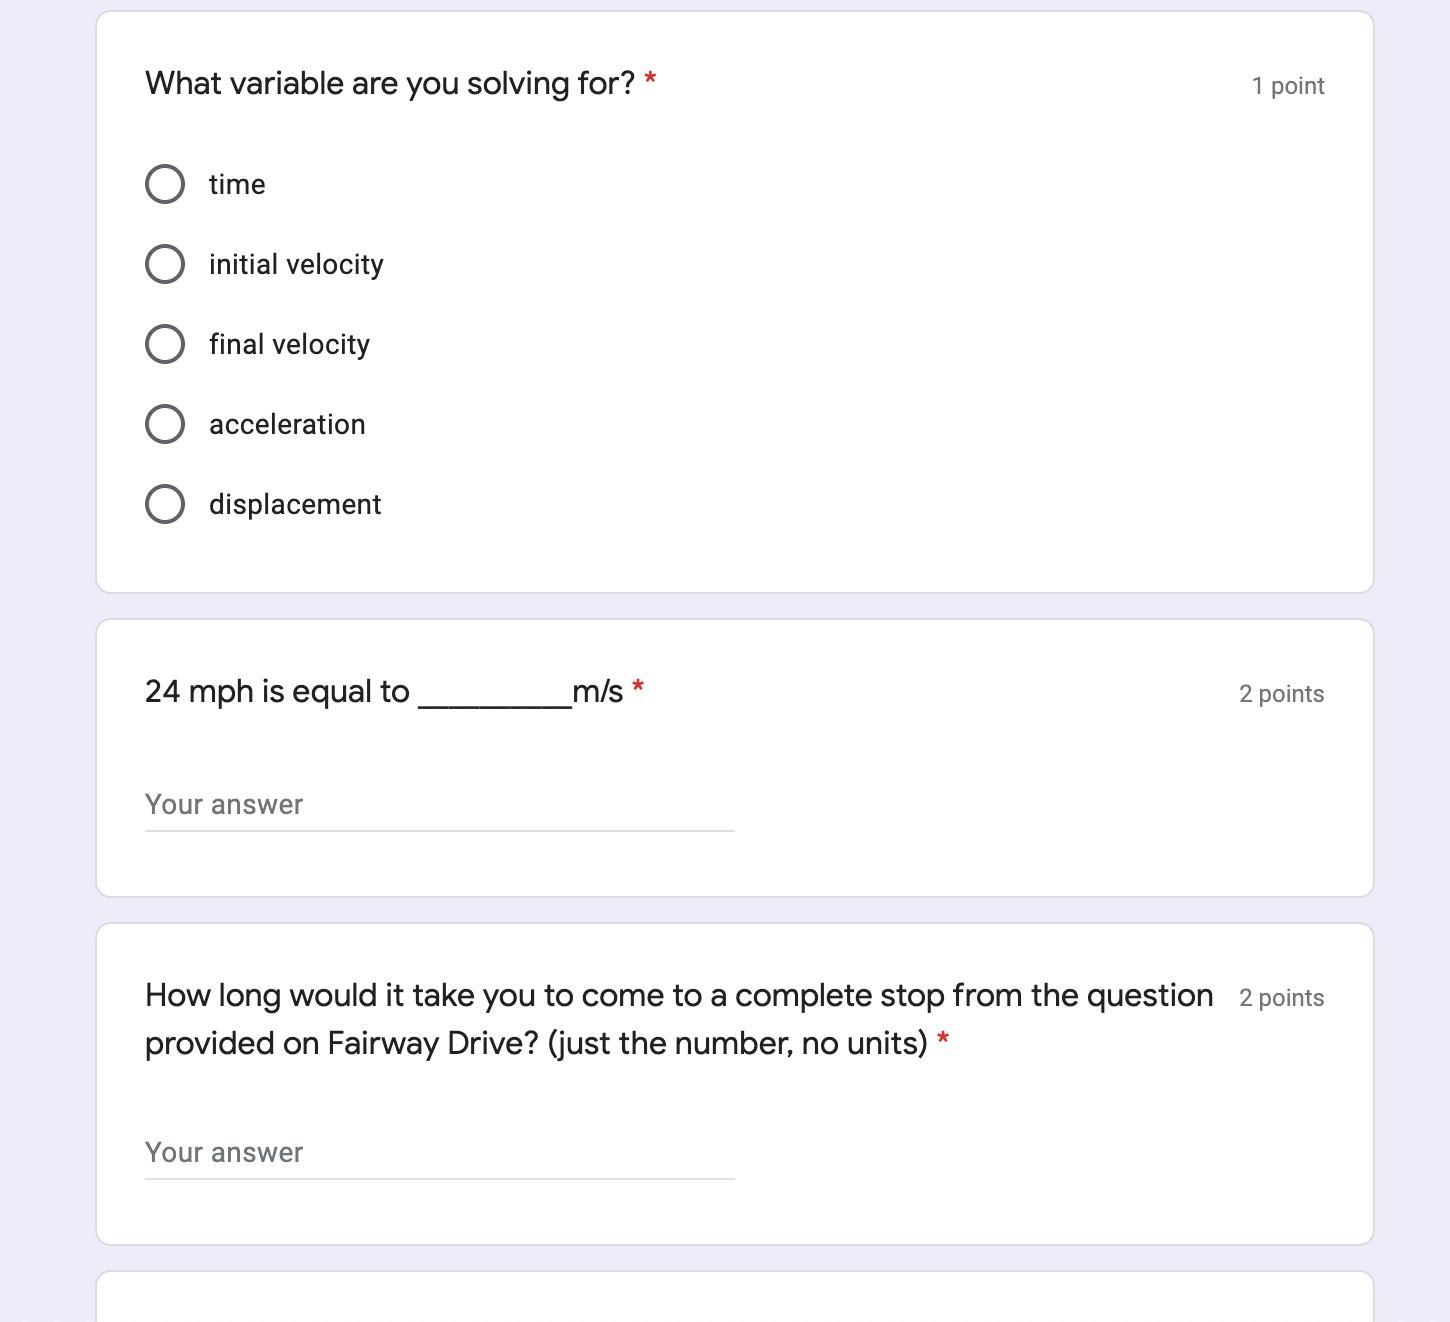1450x1322 pixels.
Task: Click the "acceleration" label text
Action: 287,425
